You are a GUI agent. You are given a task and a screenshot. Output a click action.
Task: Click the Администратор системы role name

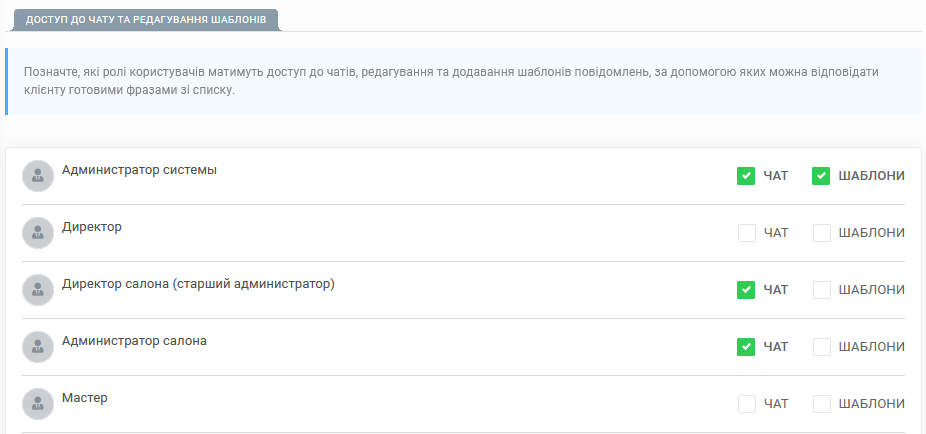click(139, 170)
